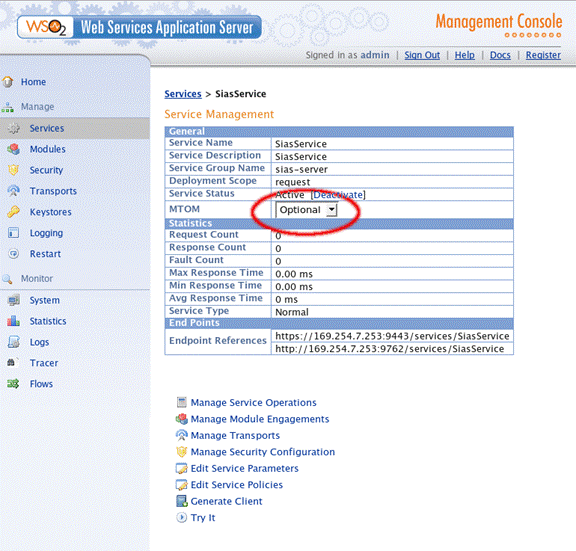The width and height of the screenshot is (576, 551).
Task: Open Tracer under Monitor
Action: tap(44, 363)
